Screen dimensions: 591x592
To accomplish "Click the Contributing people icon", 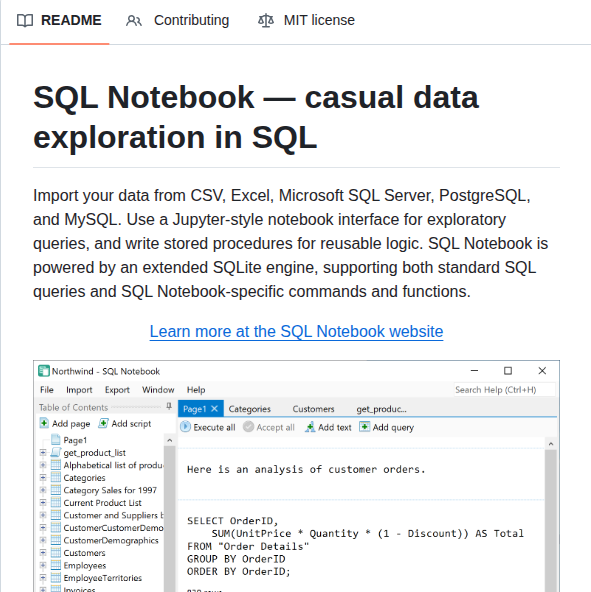I will pyautogui.click(x=134, y=21).
